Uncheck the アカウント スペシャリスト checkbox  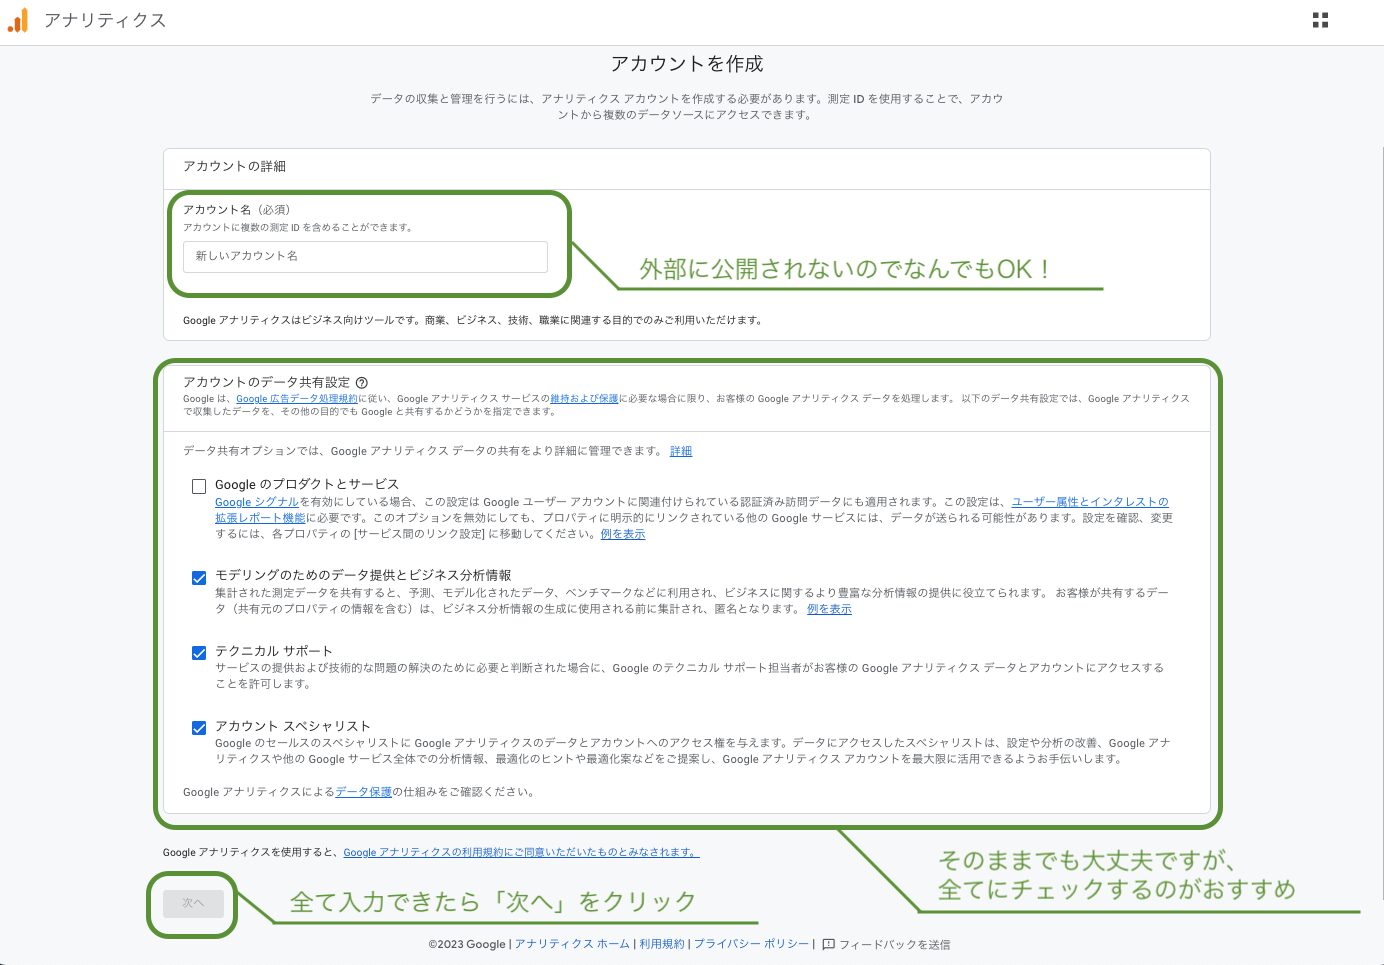coord(199,728)
